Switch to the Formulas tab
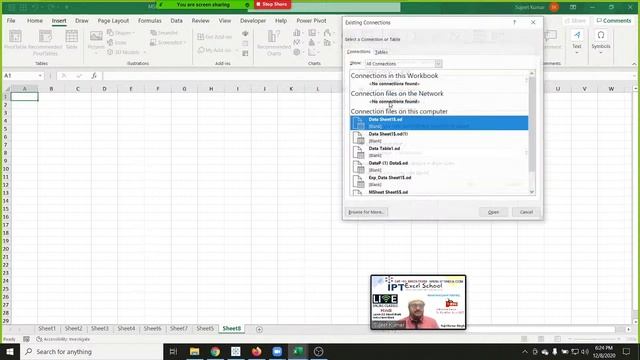Screen dimensions: 640x360 tap(149, 20)
